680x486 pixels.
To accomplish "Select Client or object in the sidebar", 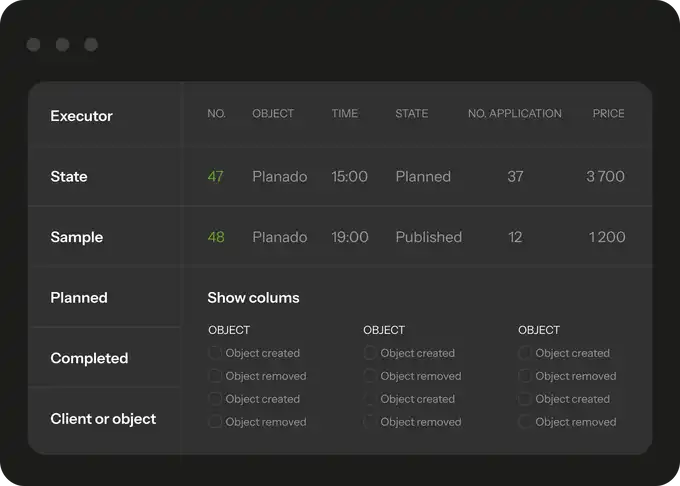I will 103,419.
